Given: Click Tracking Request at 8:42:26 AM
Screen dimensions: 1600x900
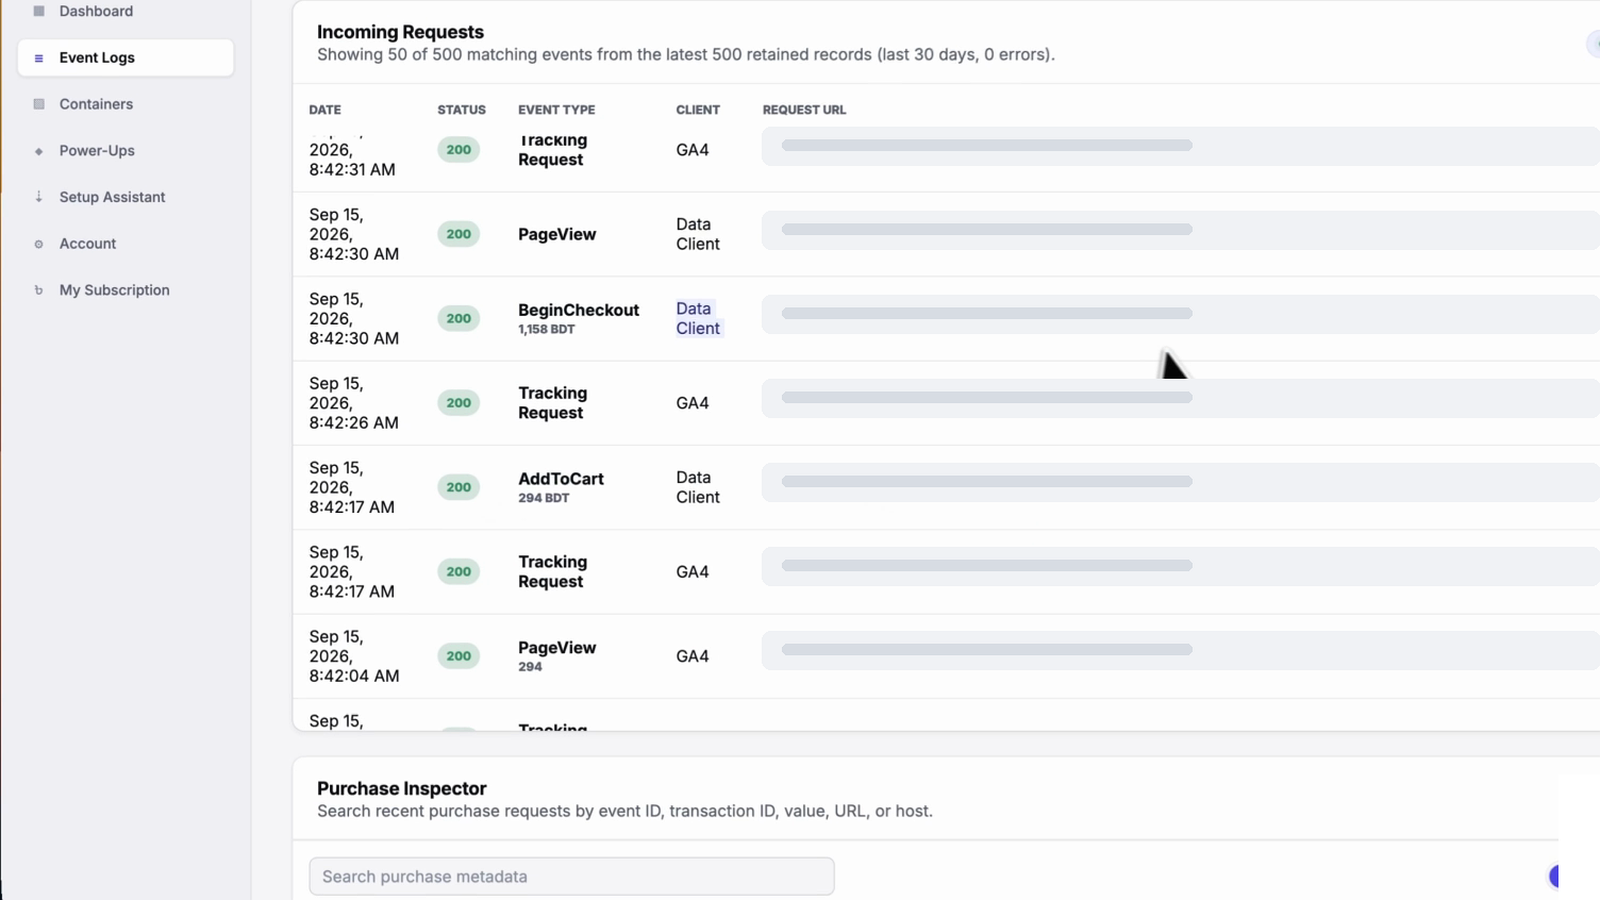Looking at the screenshot, I should (x=552, y=403).
